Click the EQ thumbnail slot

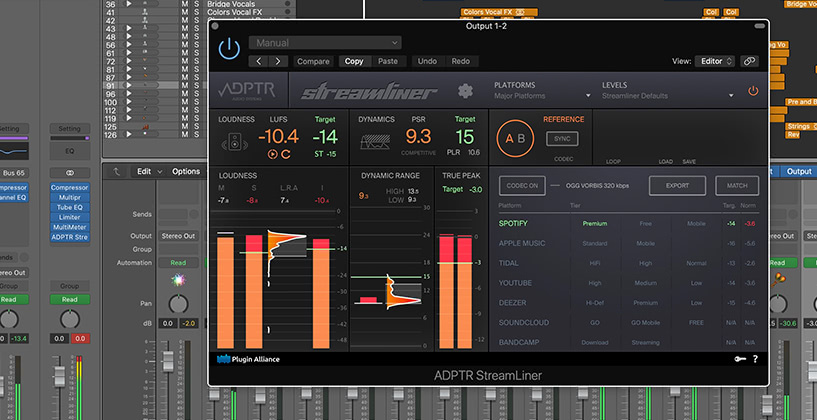tap(69, 151)
